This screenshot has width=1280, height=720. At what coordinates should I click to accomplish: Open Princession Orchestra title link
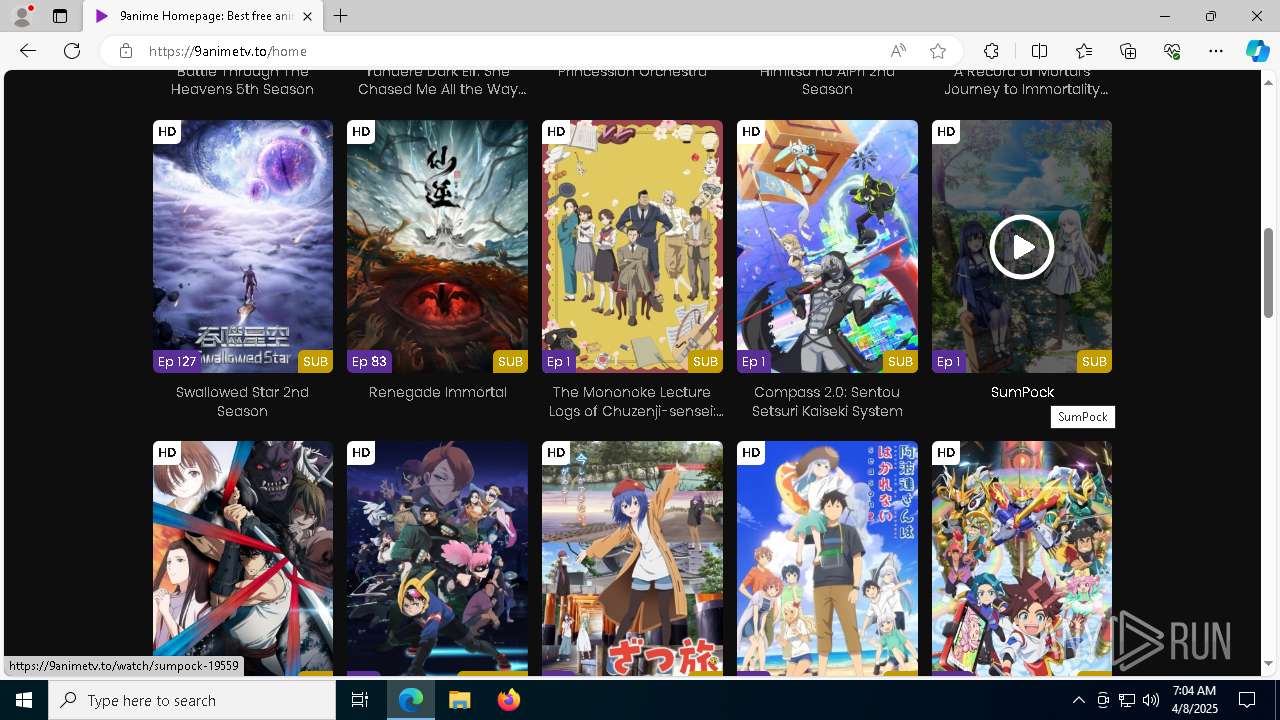click(x=632, y=73)
